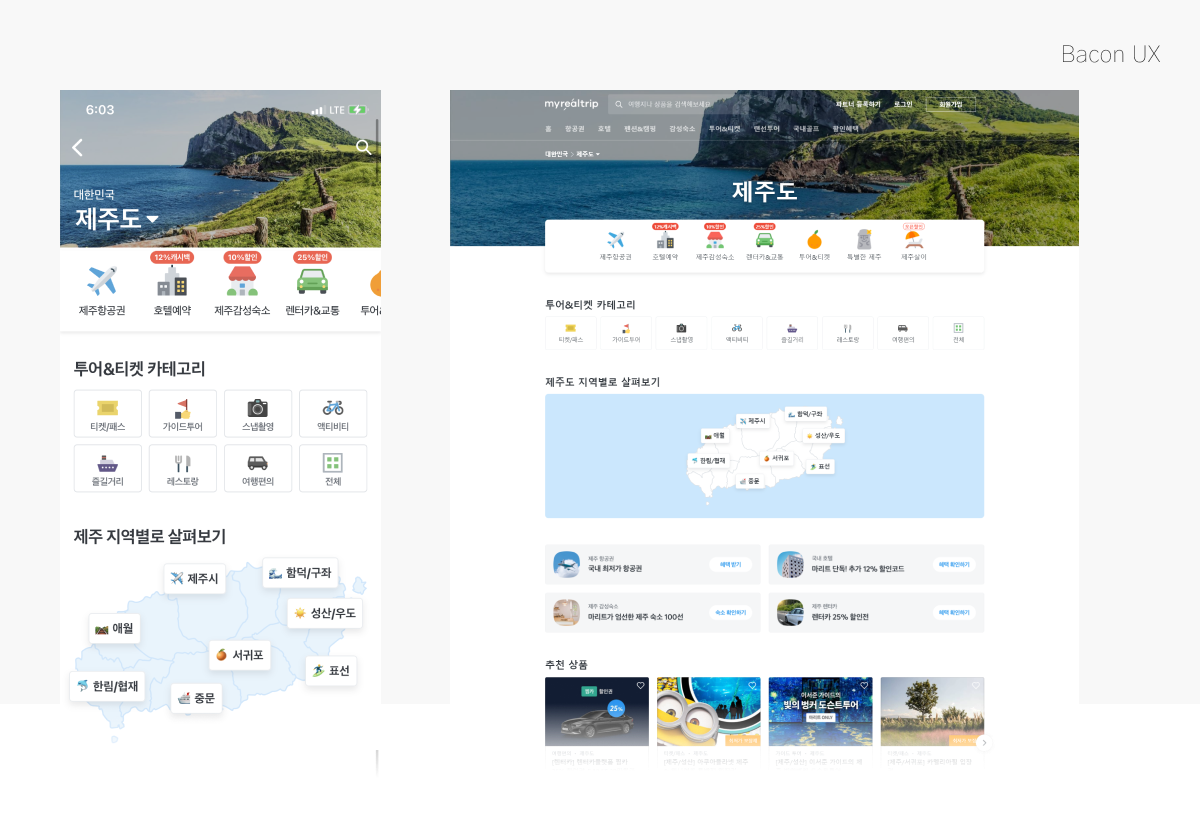Select 제주시 region on mobile map

[194, 578]
